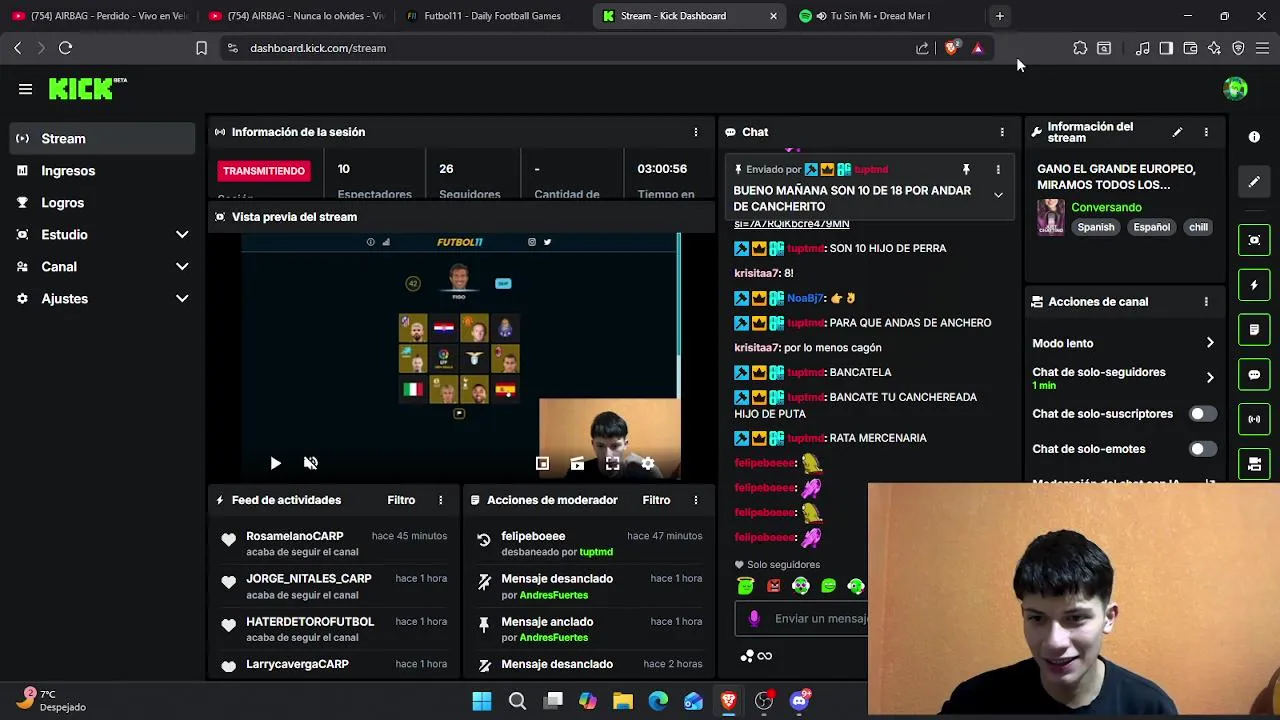
Task: Unmute the stream preview audio
Action: point(311,463)
